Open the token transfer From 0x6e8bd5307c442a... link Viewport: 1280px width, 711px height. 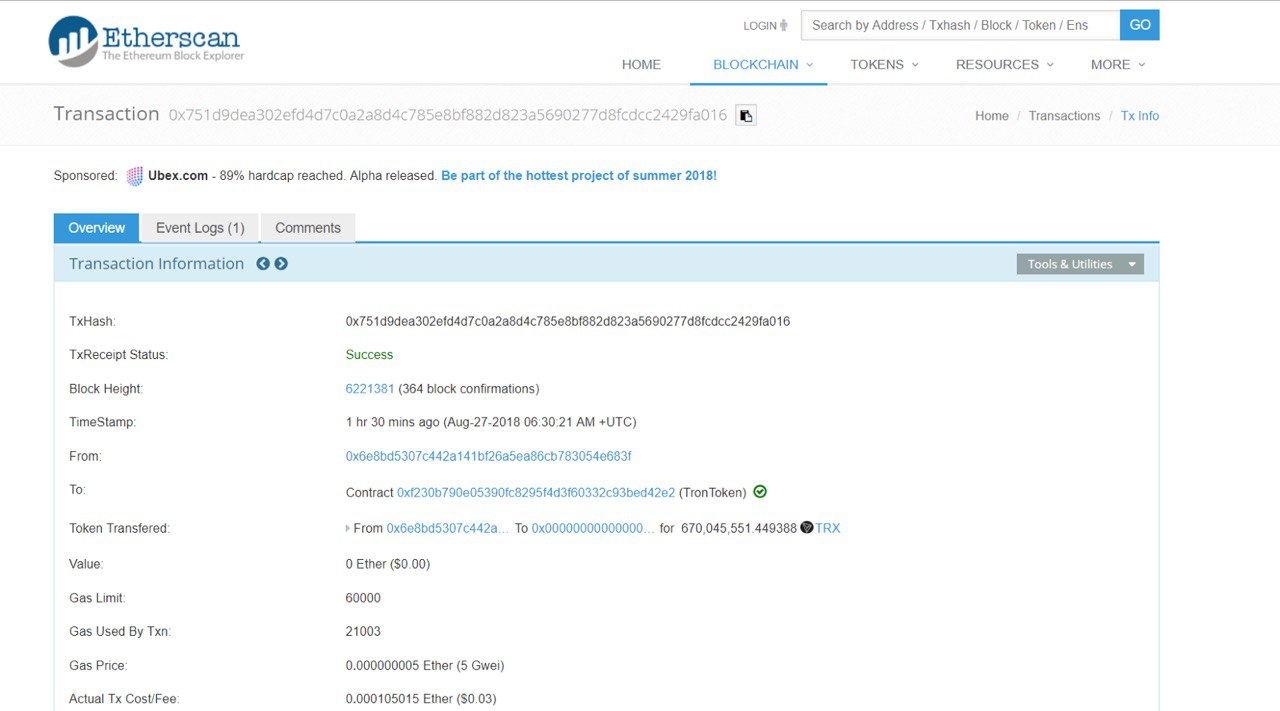(x=448, y=528)
